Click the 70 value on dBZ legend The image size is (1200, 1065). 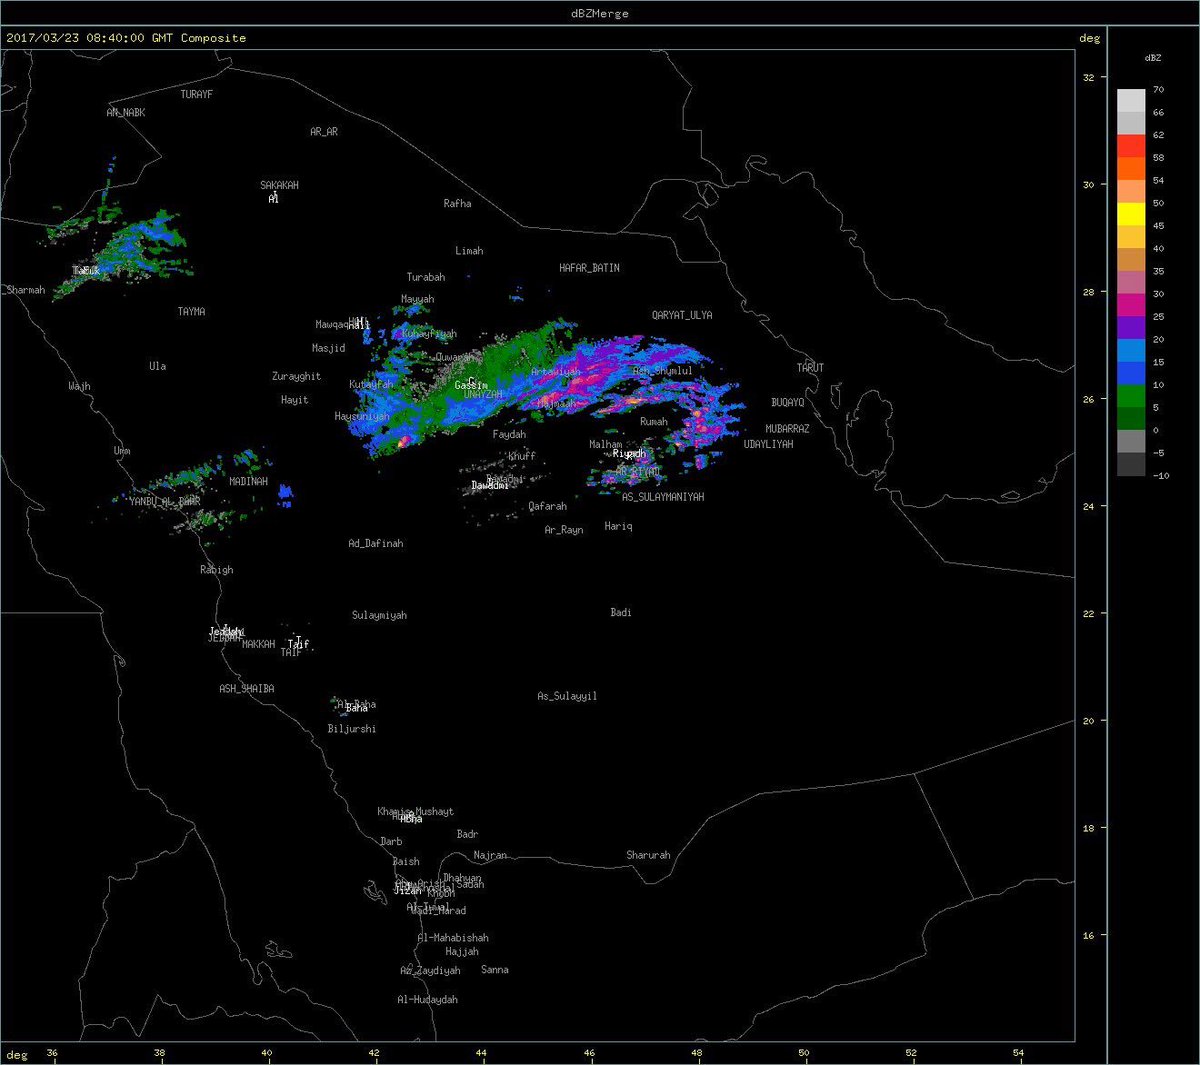coord(1158,90)
